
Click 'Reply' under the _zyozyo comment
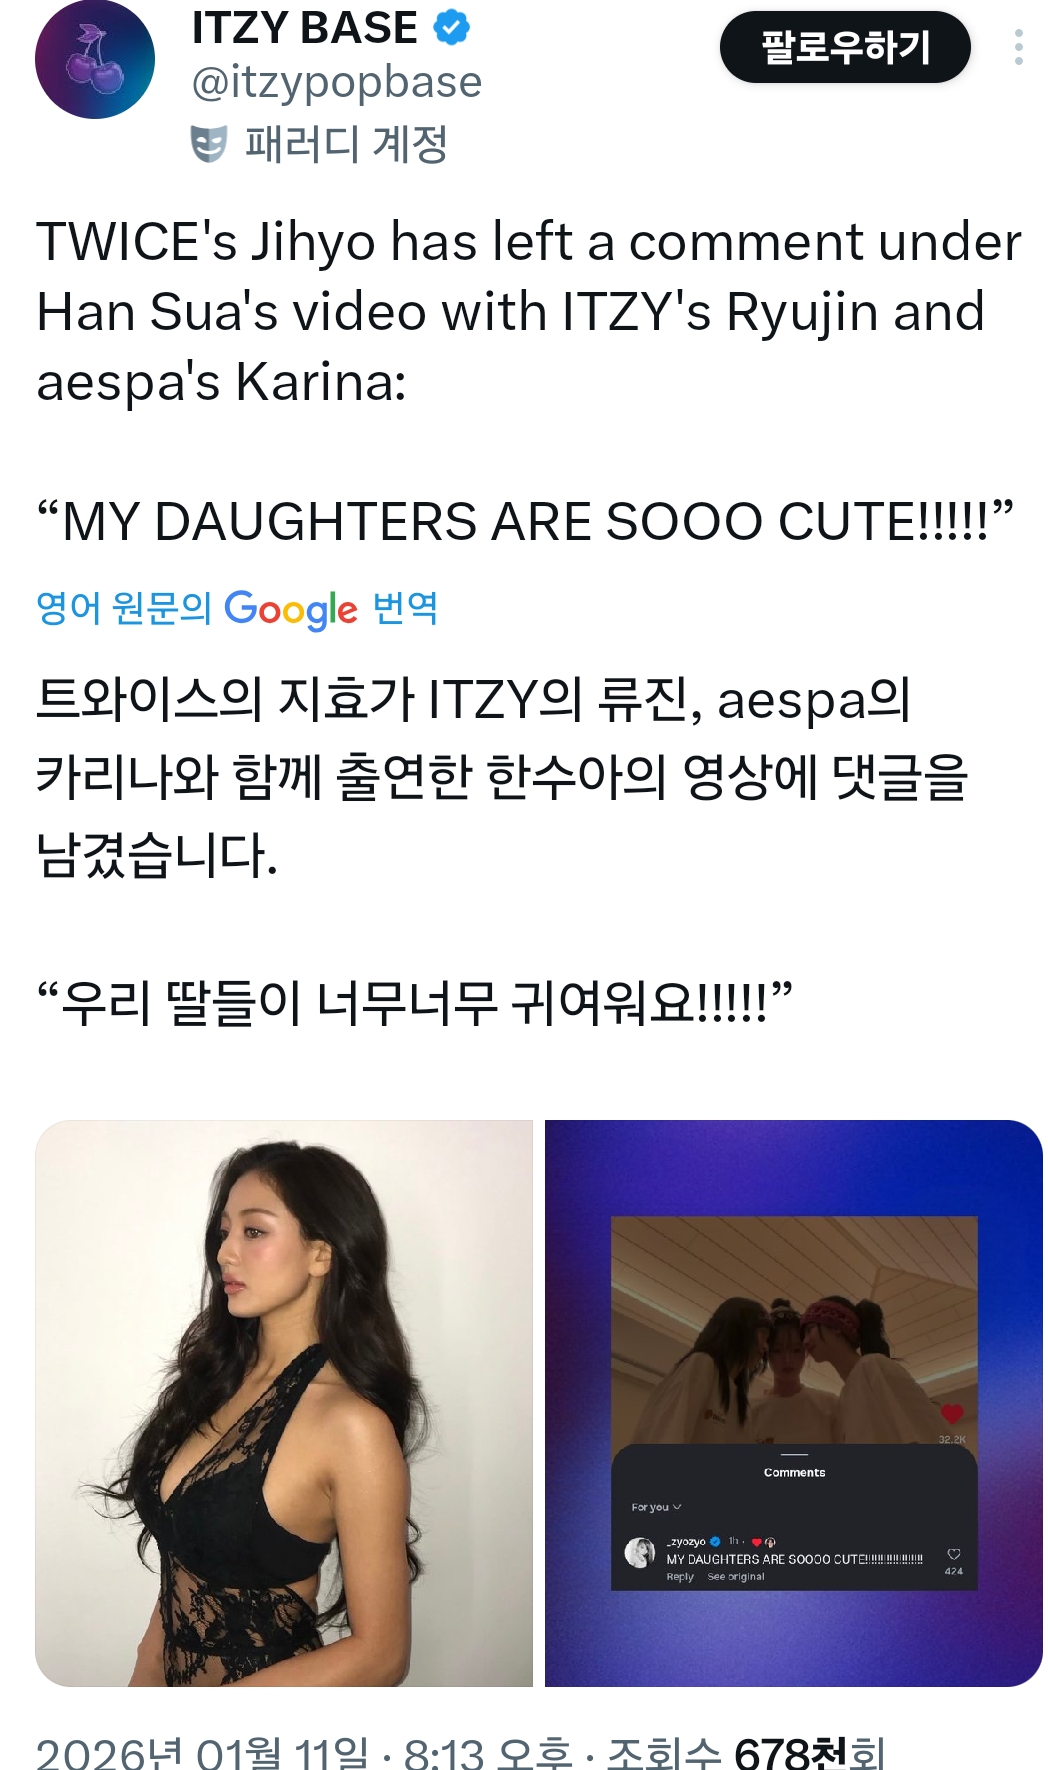pyautogui.click(x=680, y=1577)
